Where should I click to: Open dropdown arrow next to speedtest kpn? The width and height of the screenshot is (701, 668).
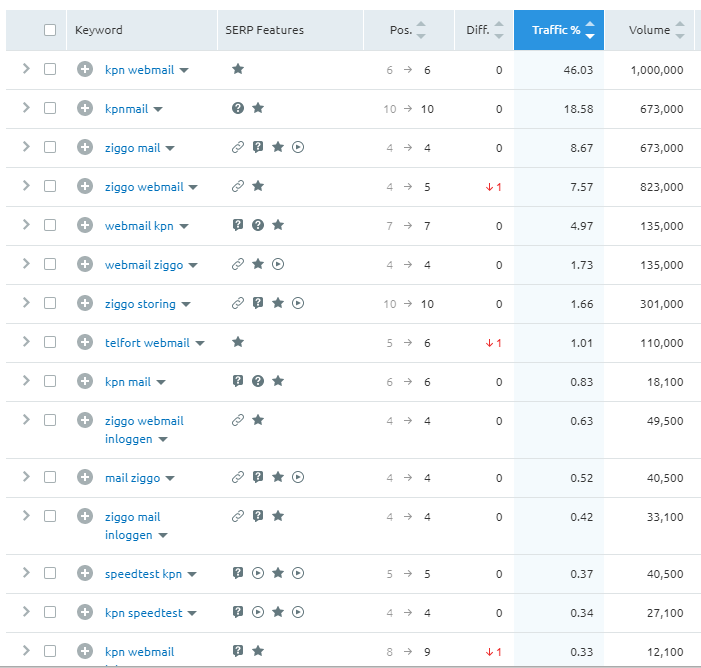tap(192, 575)
